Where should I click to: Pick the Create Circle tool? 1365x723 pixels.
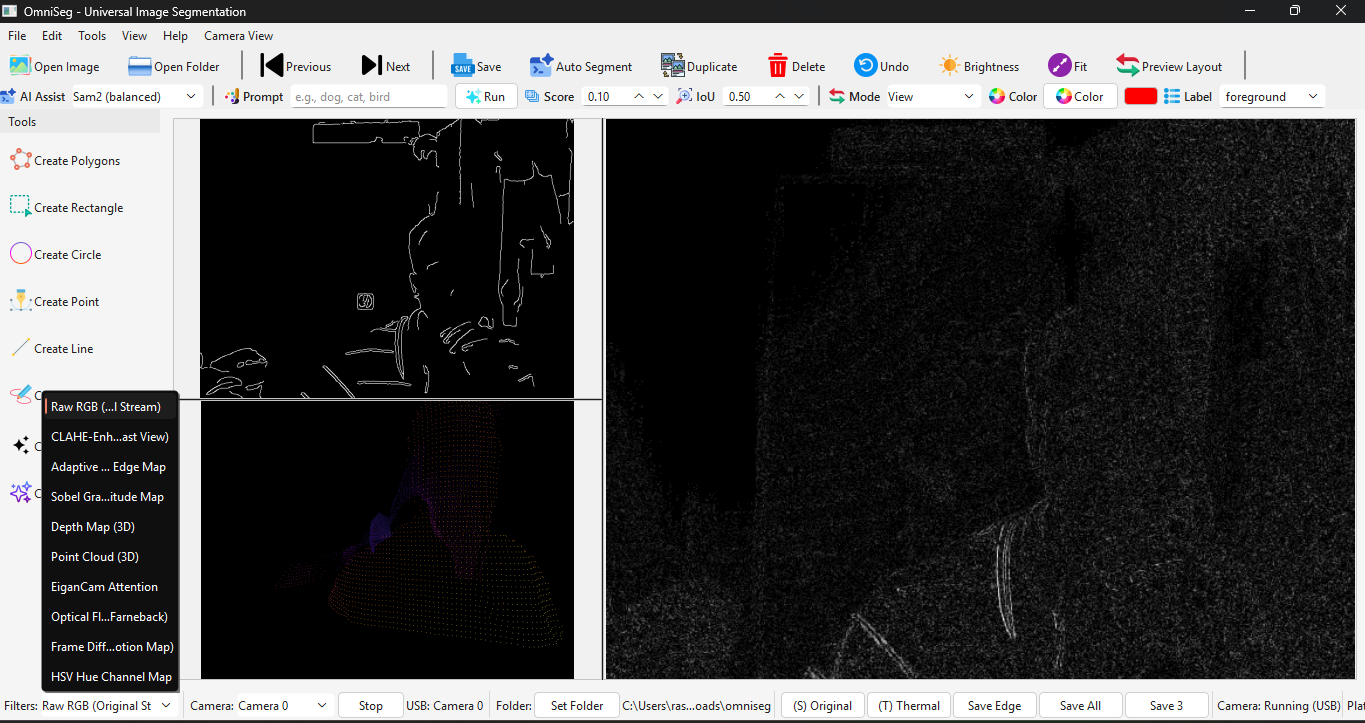pos(66,254)
